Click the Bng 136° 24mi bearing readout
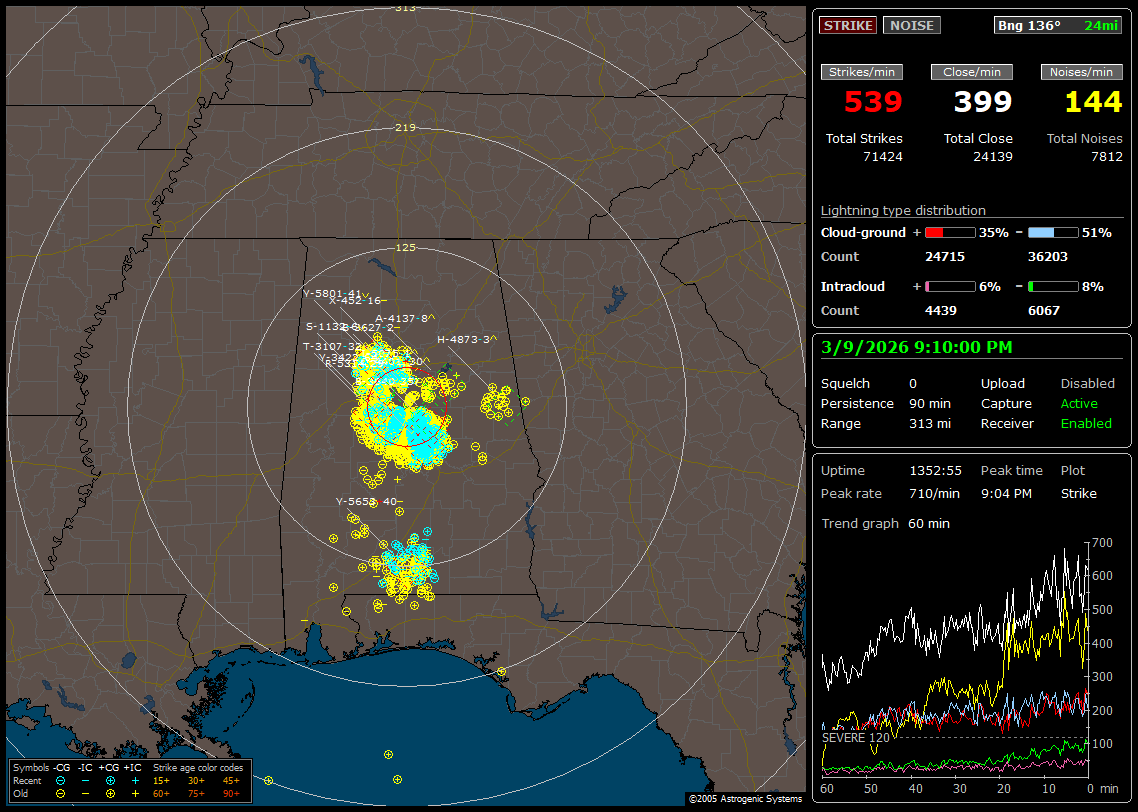The height and width of the screenshot is (812, 1138). point(1057,26)
